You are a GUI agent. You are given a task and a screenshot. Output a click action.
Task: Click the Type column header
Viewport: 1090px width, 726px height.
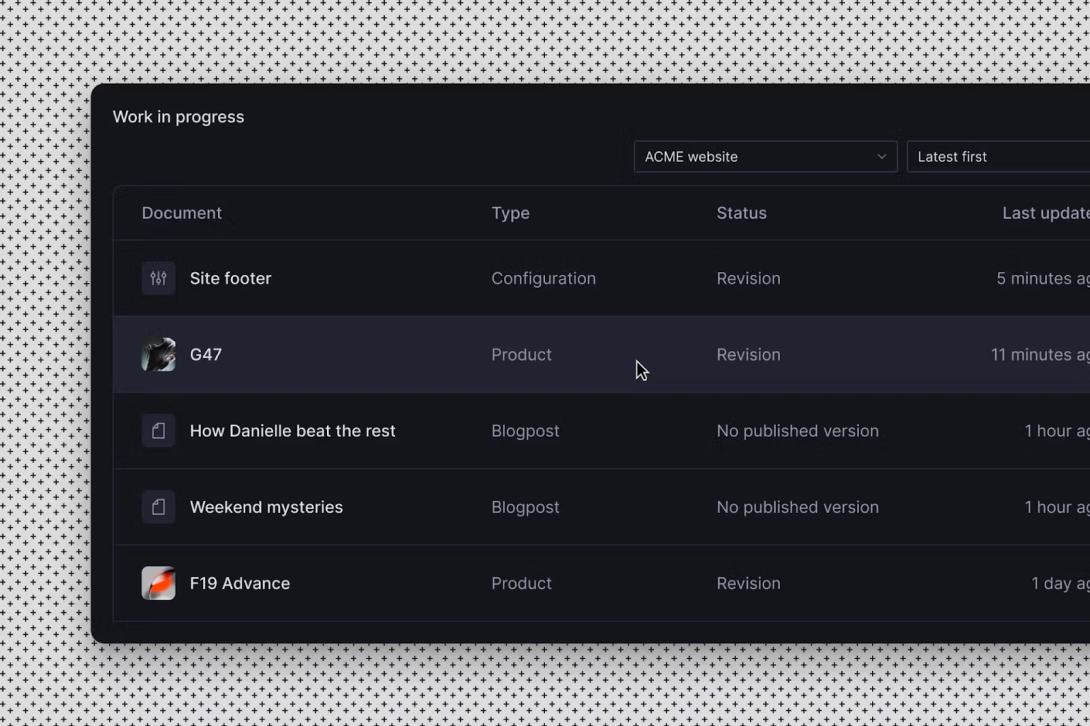tap(510, 213)
